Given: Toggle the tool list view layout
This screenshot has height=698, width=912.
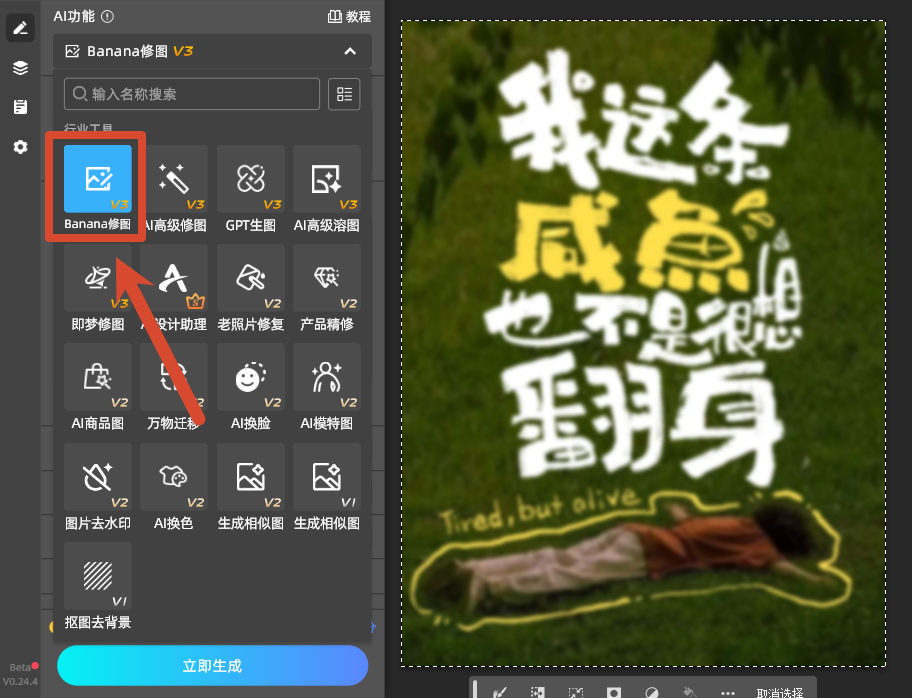Looking at the screenshot, I should pos(344,94).
